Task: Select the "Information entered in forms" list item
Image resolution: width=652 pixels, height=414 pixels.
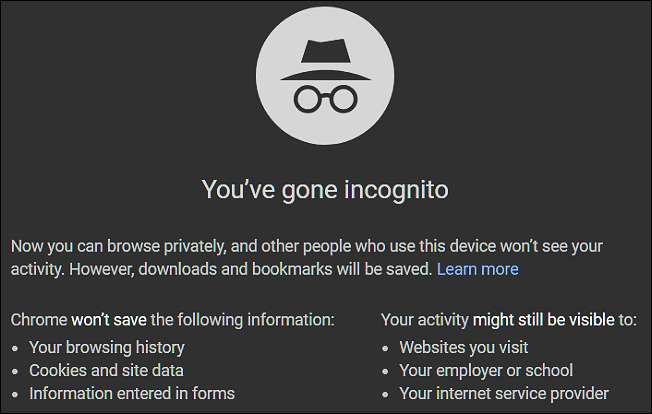Action: click(x=131, y=393)
